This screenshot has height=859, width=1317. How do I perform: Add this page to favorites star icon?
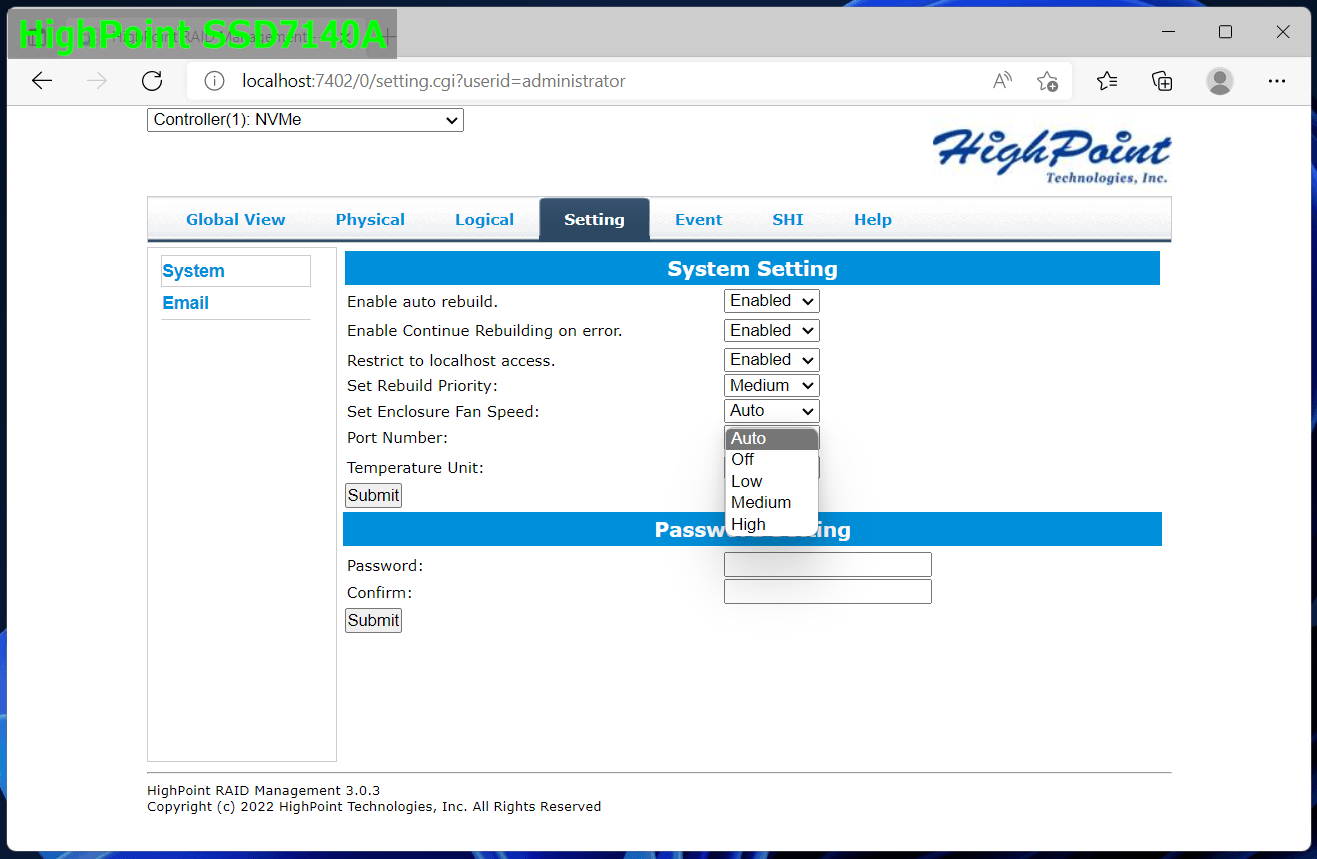(x=1047, y=81)
